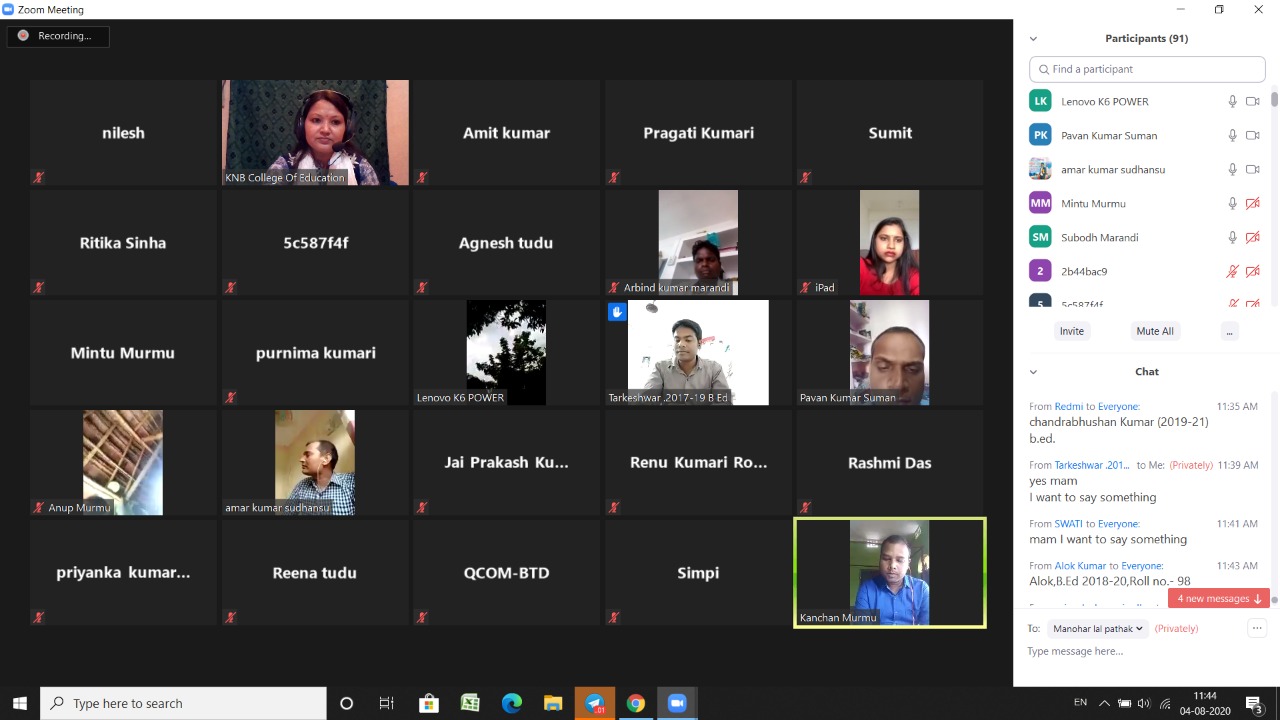Toggle Pavan Kumar Suman's video camera icon
Screen dimensions: 1280x720
(1252, 135)
